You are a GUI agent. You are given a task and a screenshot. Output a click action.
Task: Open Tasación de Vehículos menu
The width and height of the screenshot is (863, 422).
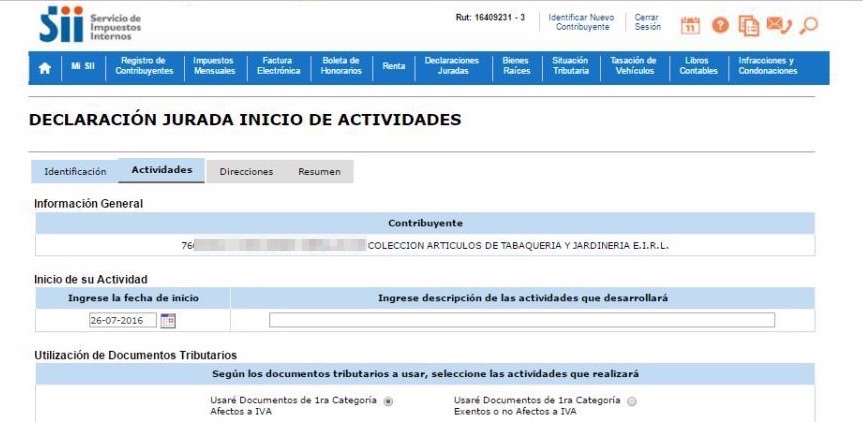click(634, 66)
